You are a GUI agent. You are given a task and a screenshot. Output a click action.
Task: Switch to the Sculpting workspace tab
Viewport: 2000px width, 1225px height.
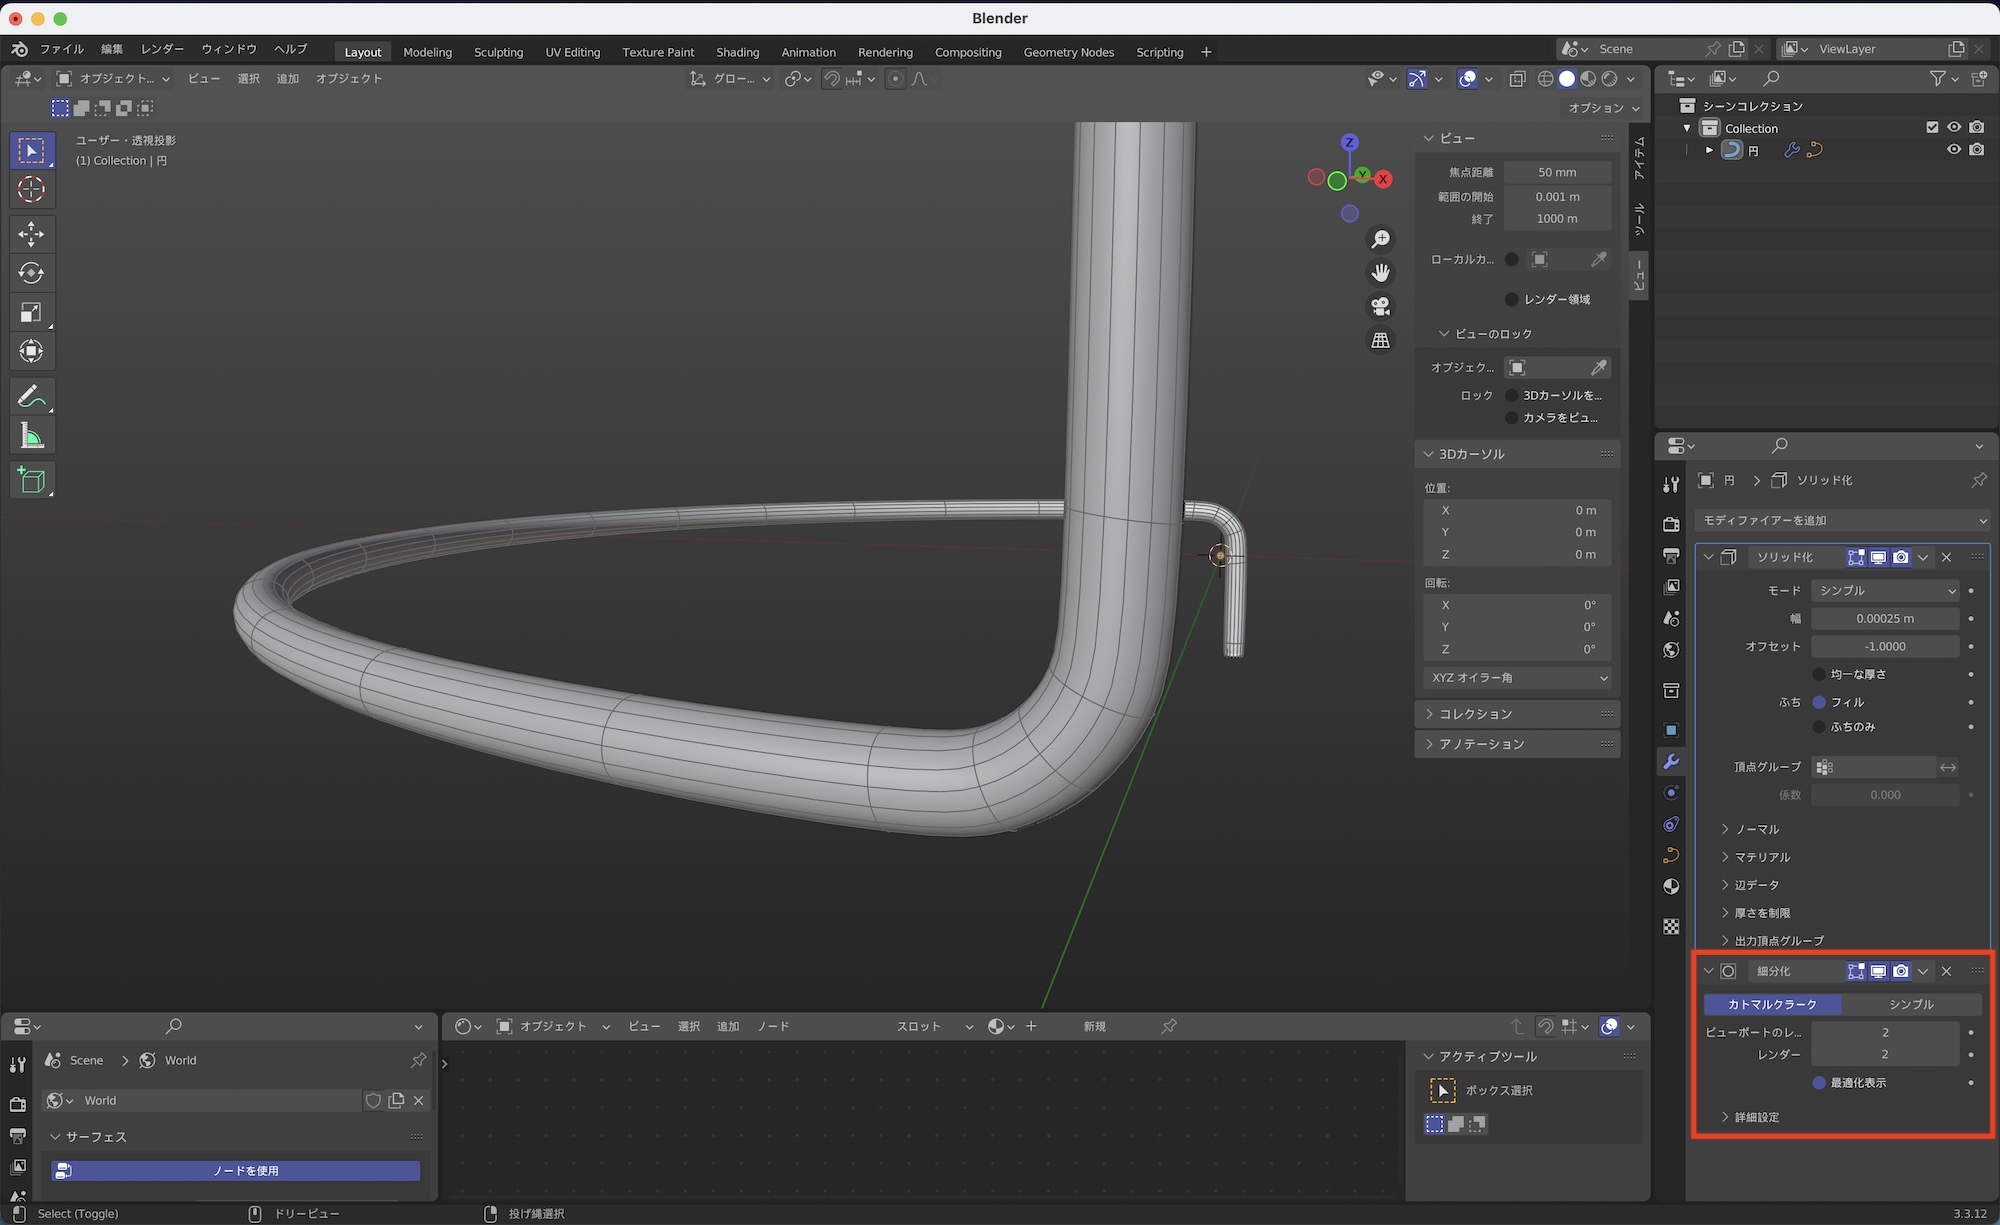(x=498, y=52)
